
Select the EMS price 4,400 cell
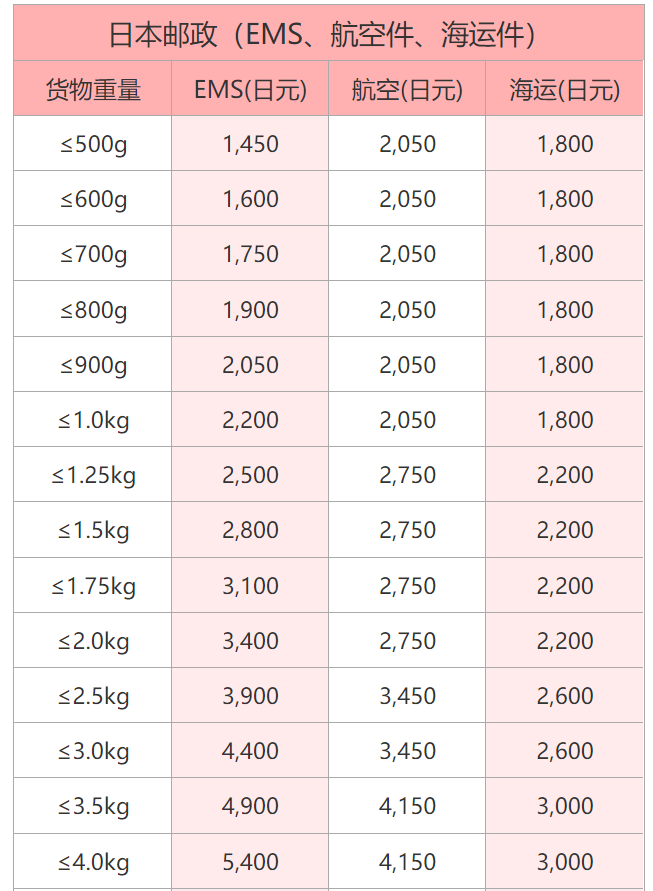[250, 751]
